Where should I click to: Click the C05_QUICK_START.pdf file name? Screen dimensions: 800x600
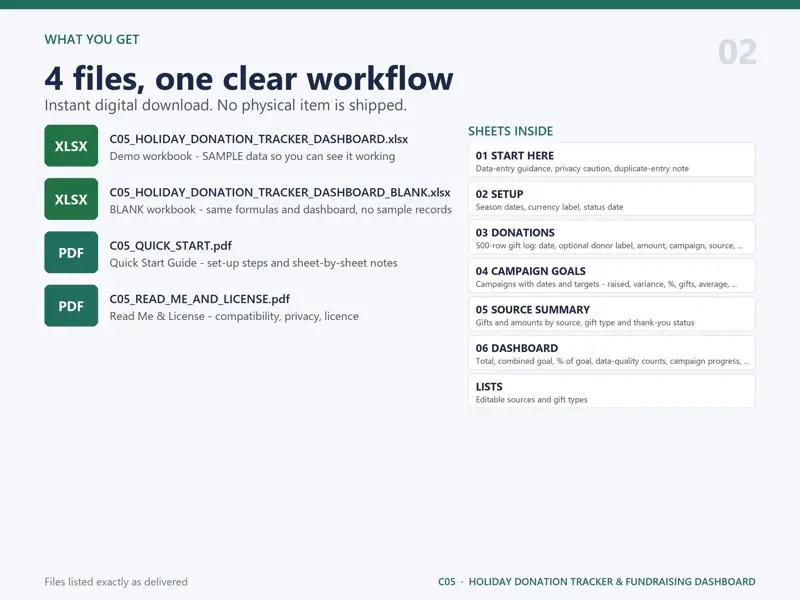tap(171, 245)
